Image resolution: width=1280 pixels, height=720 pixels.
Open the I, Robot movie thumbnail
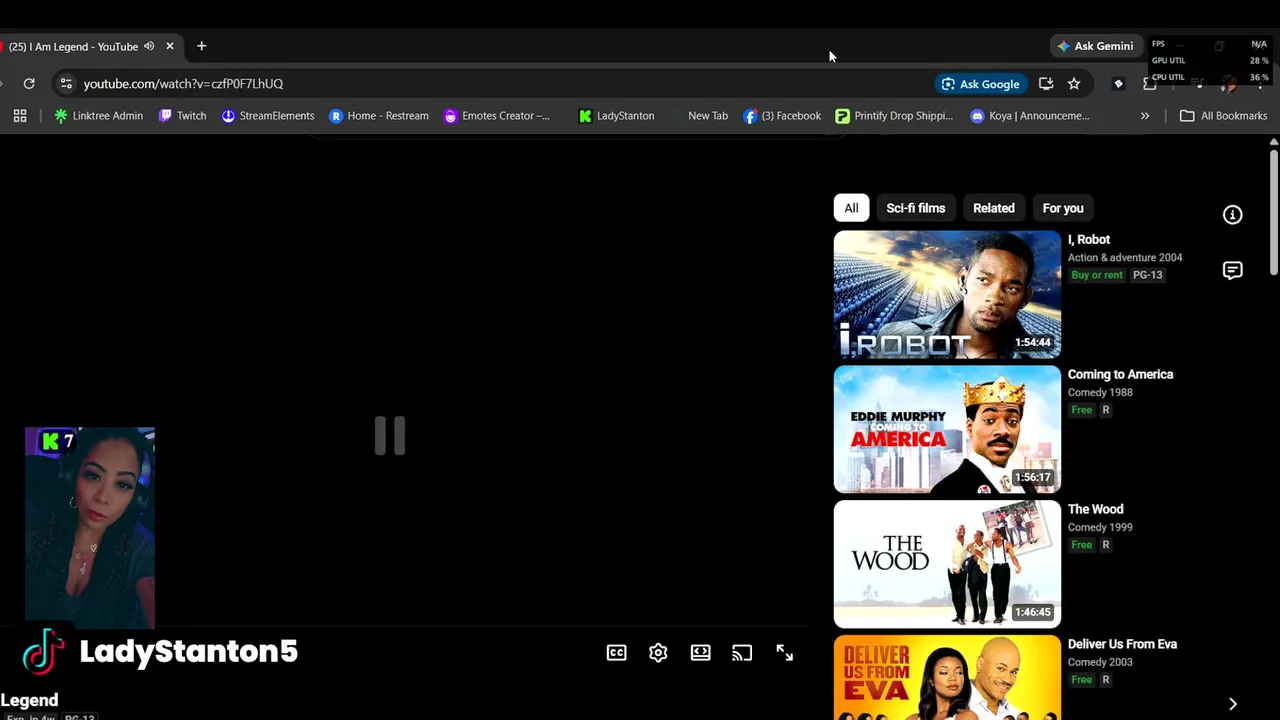click(x=947, y=295)
